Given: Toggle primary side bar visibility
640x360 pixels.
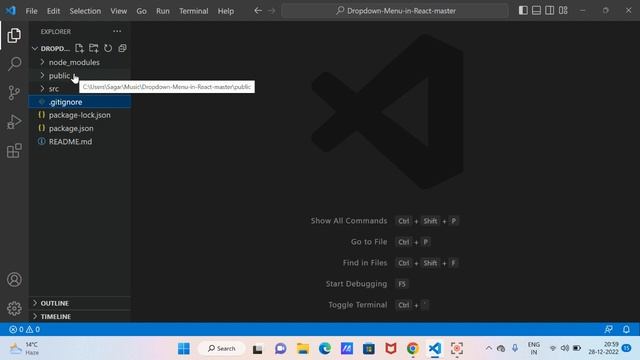Looking at the screenshot, I should point(523,11).
